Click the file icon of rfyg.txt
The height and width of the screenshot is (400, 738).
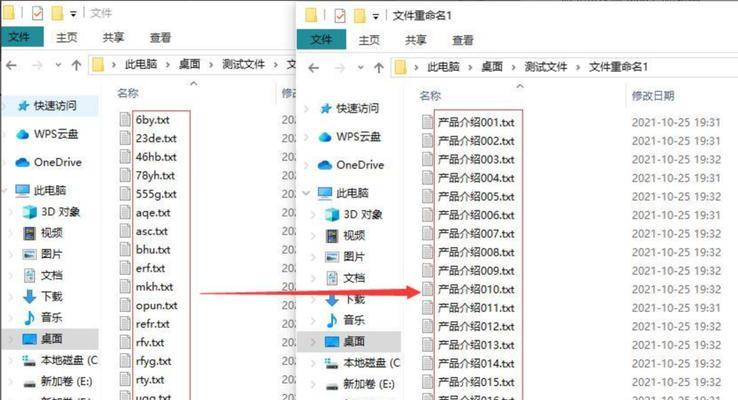pyautogui.click(x=125, y=361)
